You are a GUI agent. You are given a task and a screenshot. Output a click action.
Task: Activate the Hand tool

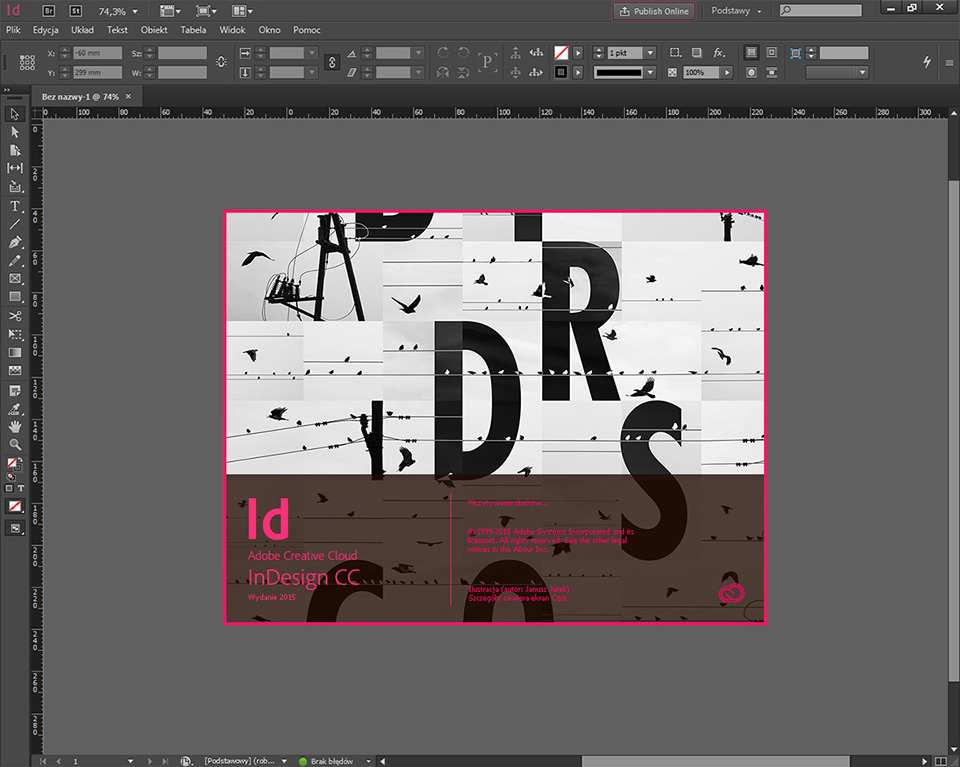(15, 426)
